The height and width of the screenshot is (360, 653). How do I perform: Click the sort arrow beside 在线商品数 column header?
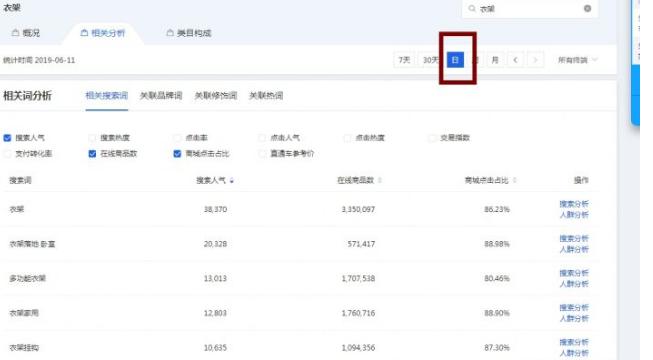(x=379, y=180)
